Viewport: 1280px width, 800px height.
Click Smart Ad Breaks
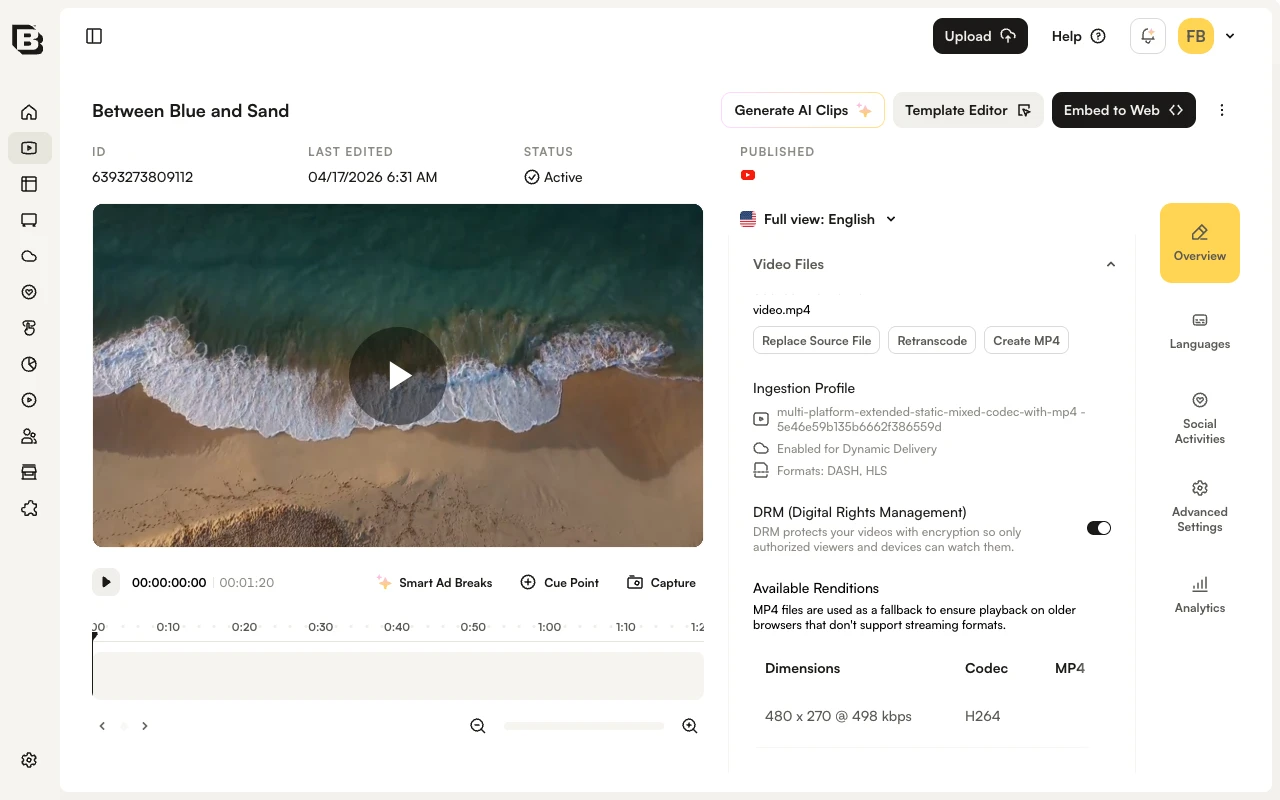(434, 582)
